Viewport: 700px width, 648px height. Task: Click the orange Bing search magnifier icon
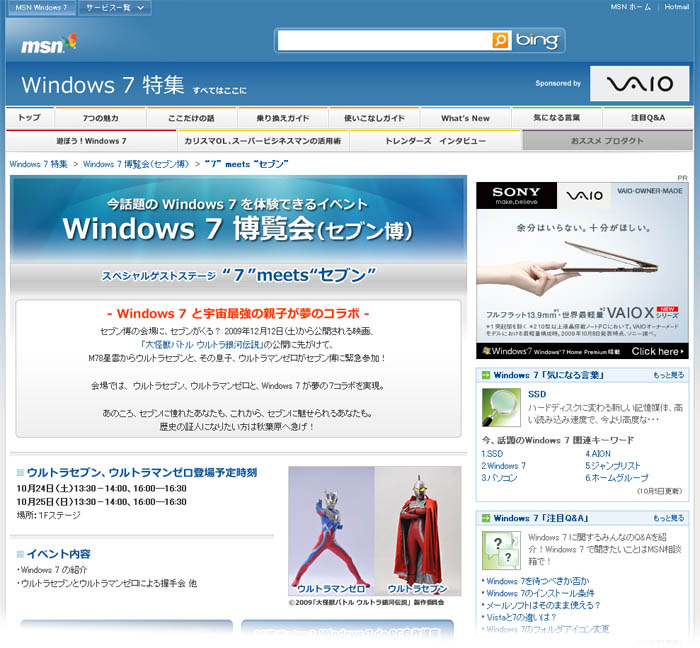coord(500,40)
